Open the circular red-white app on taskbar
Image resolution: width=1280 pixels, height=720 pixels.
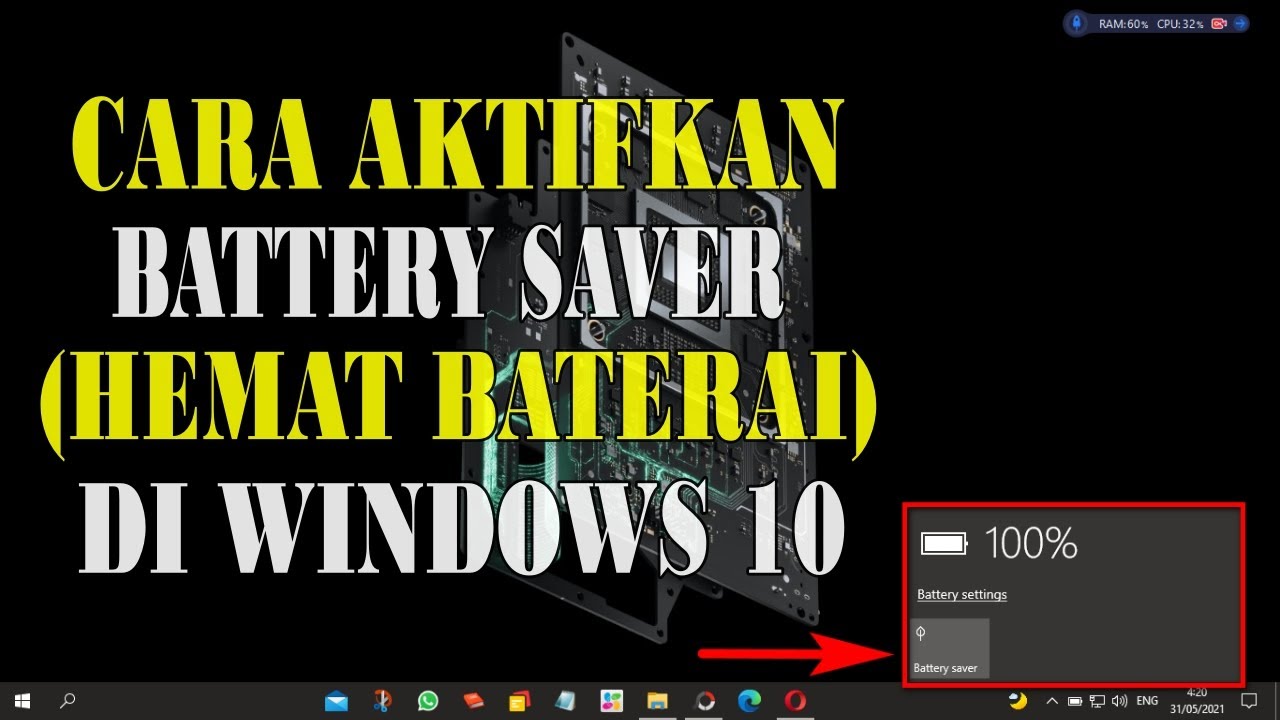(x=703, y=701)
